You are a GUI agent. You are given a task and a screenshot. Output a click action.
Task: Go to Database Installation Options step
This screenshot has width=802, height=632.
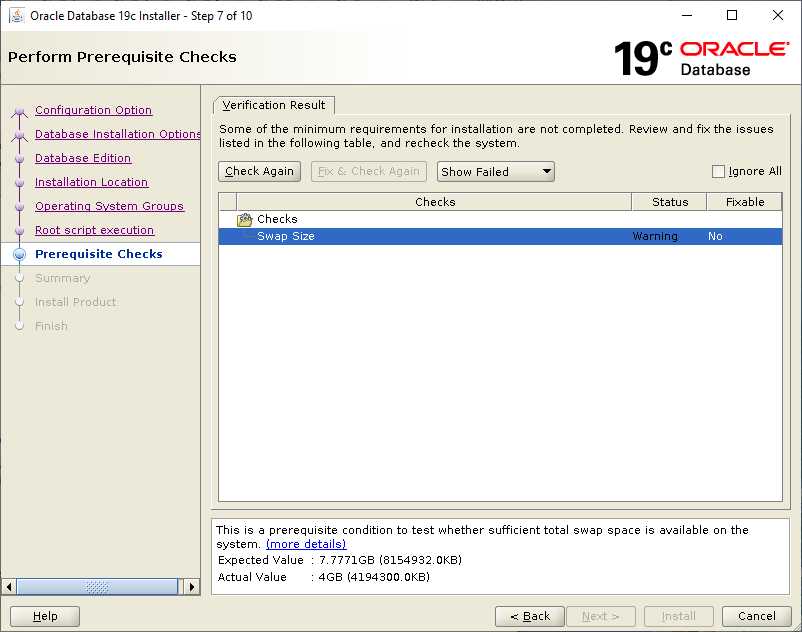coord(118,134)
